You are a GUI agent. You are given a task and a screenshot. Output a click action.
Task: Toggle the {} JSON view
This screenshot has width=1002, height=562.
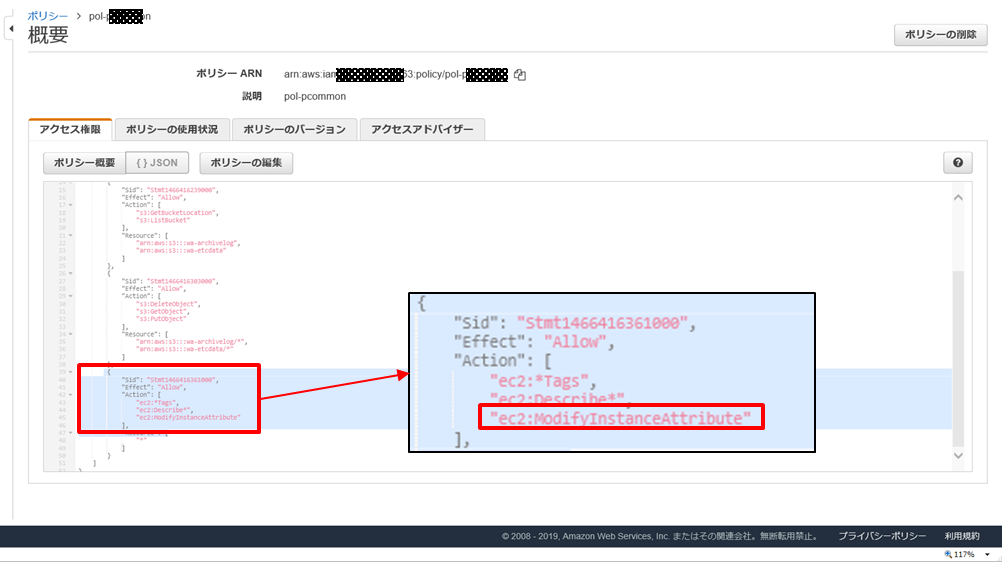click(x=157, y=163)
